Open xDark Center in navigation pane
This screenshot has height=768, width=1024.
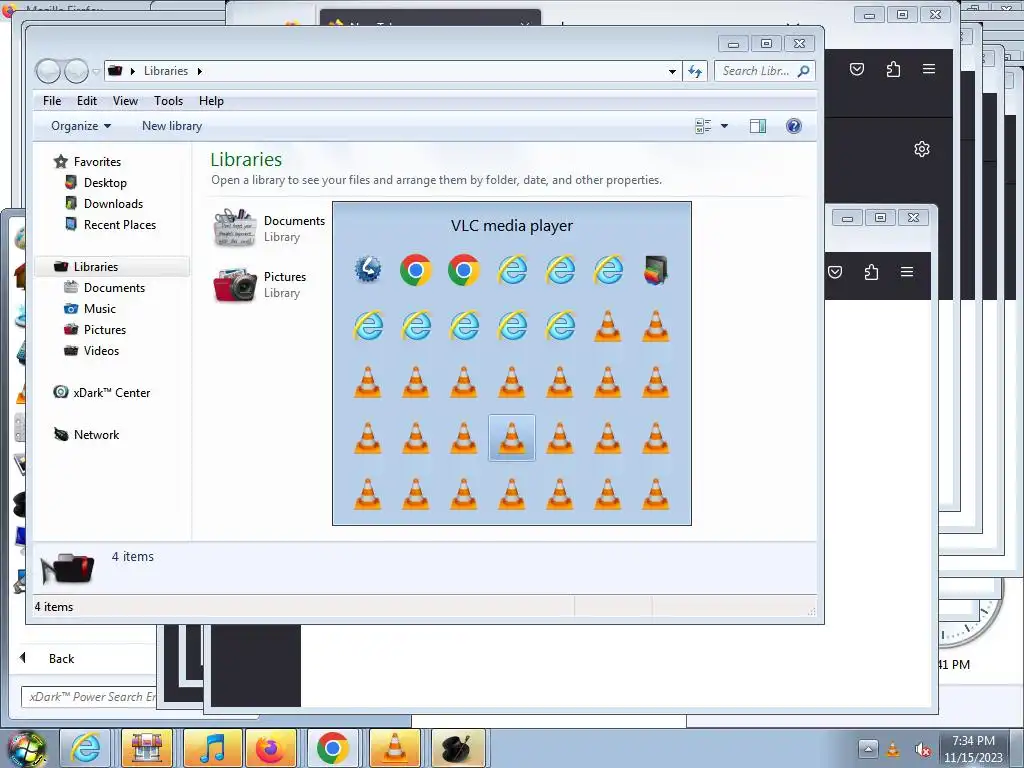[112, 392]
